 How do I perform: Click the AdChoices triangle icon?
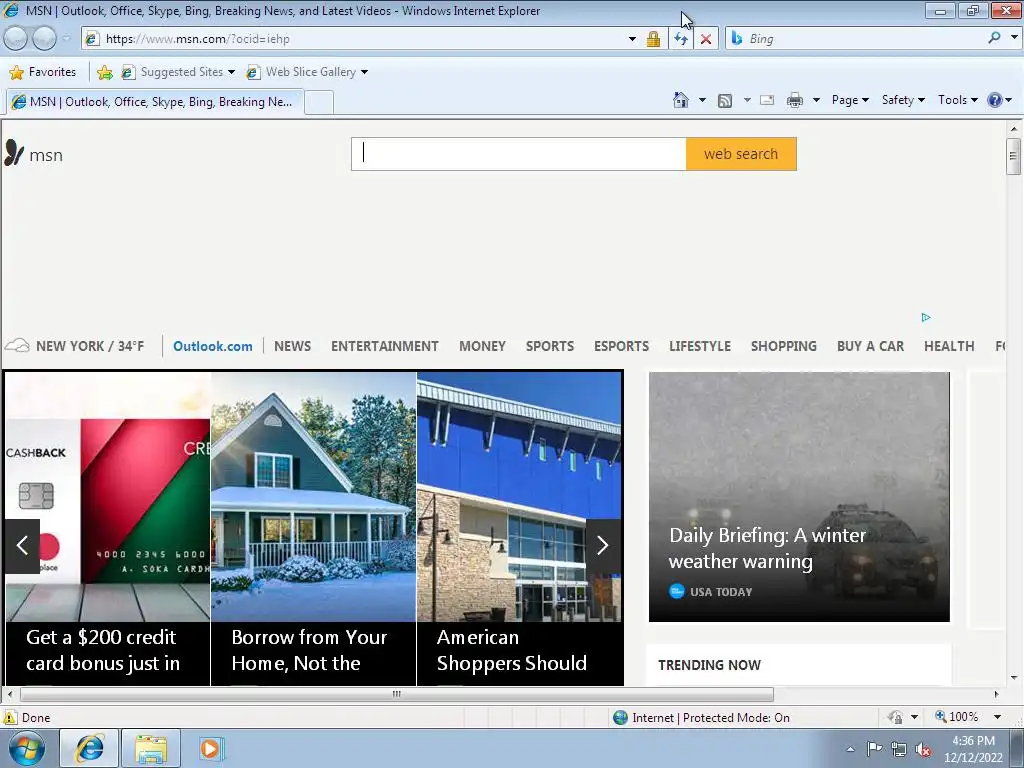pyautogui.click(x=925, y=317)
